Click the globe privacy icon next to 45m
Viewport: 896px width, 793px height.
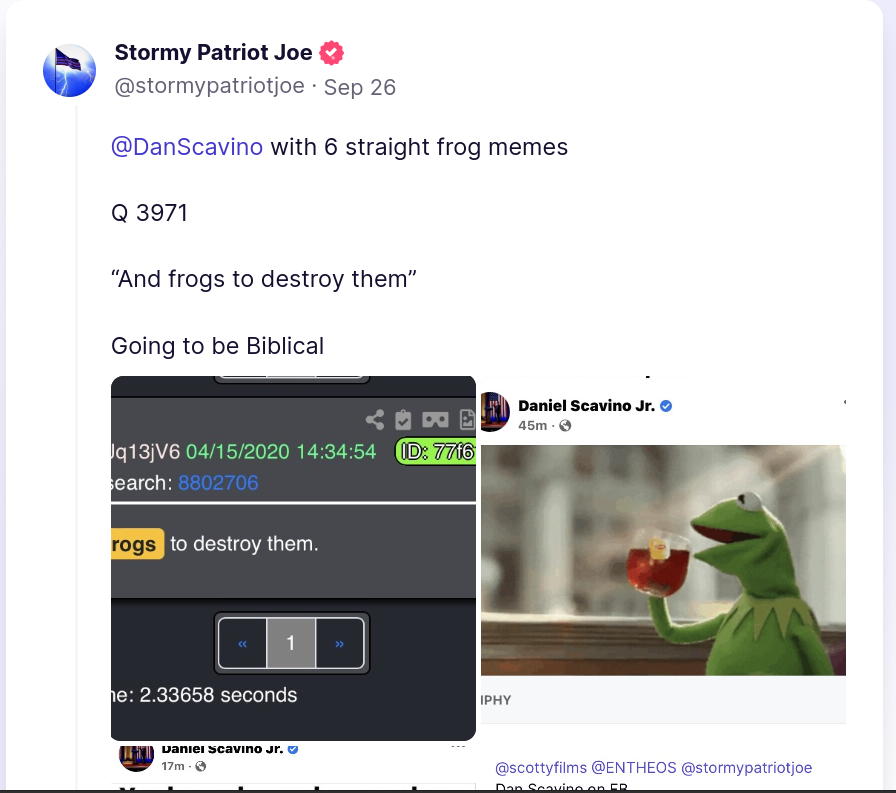point(565,426)
